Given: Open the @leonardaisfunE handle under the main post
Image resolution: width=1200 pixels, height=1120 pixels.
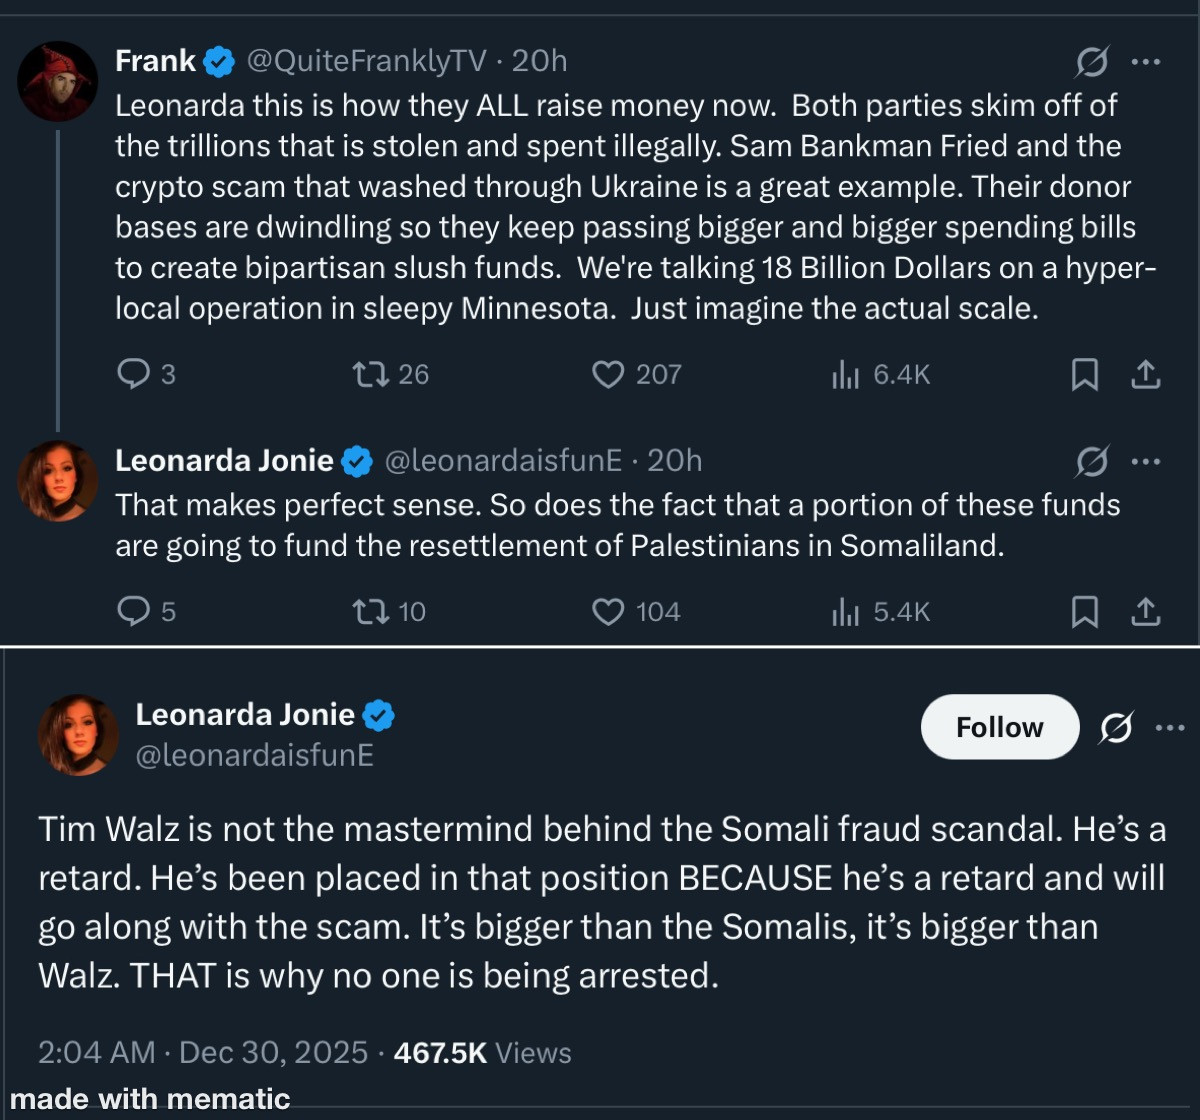Looking at the screenshot, I should pos(254,755).
